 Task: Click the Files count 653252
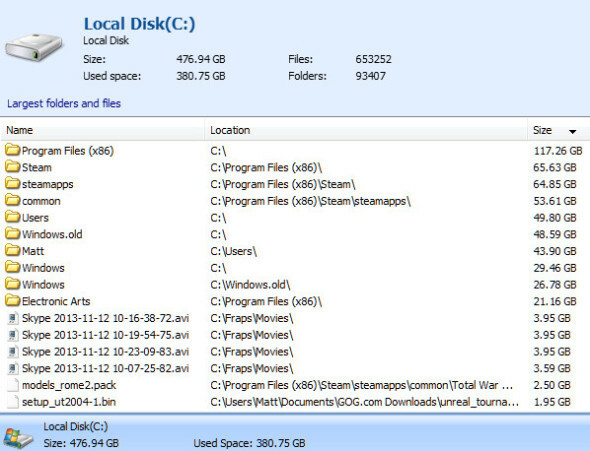(x=374, y=59)
